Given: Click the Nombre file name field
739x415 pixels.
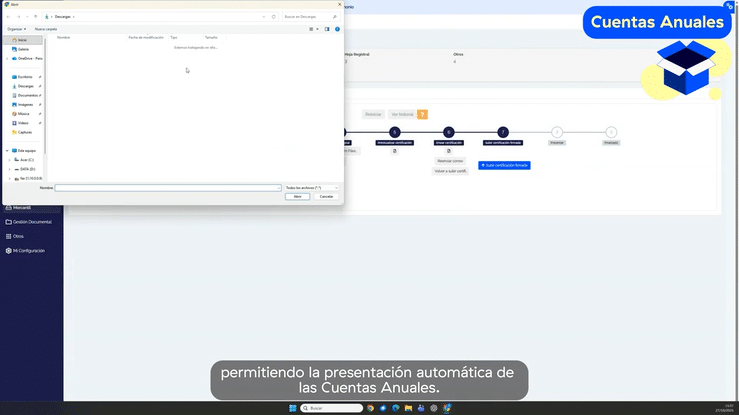Looking at the screenshot, I should (168, 188).
